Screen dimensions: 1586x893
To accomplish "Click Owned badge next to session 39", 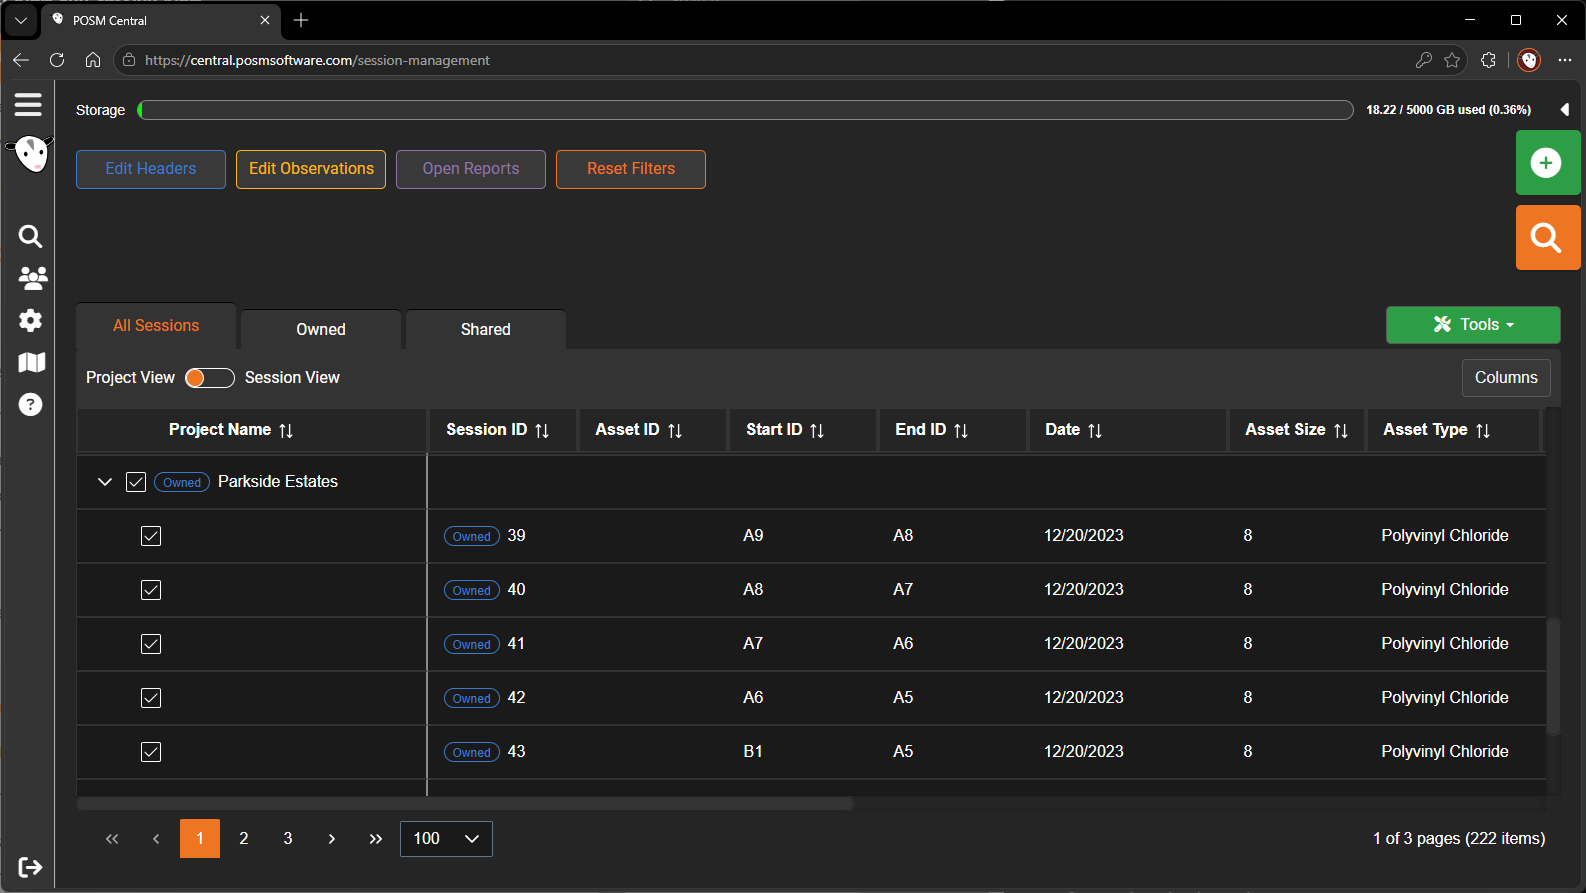I will (x=472, y=536).
